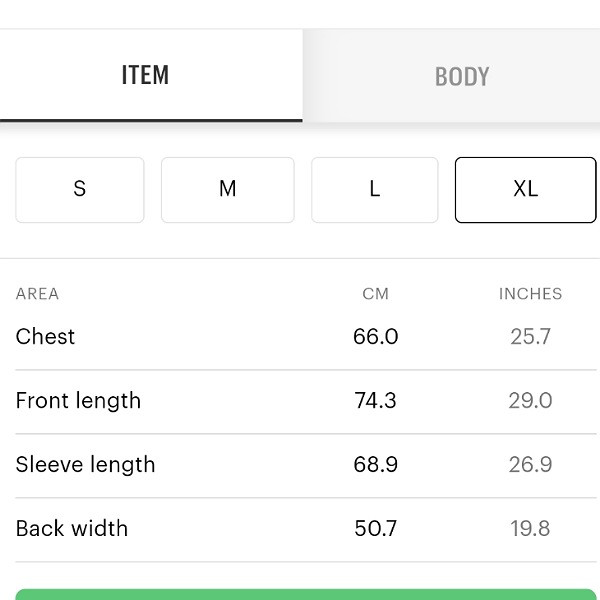Click the CM column header
This screenshot has height=600, width=600.
(376, 294)
